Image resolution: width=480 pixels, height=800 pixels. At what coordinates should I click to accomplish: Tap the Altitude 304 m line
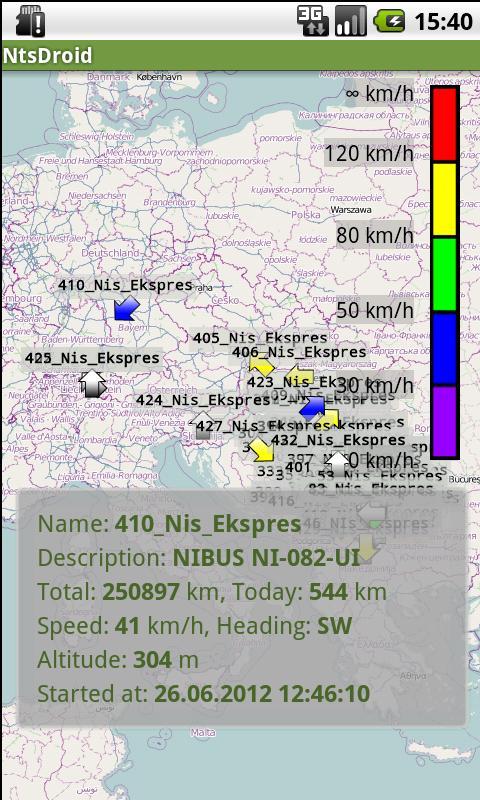click(x=118, y=661)
